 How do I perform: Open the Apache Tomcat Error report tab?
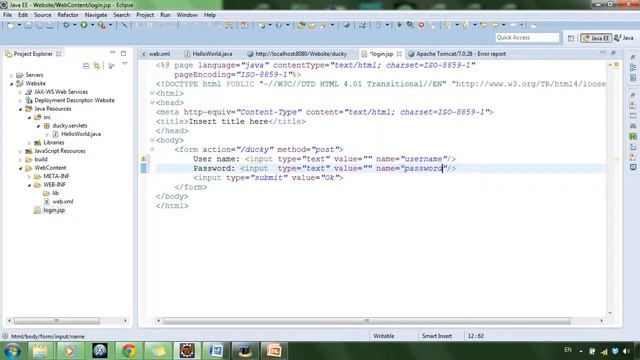457,54
